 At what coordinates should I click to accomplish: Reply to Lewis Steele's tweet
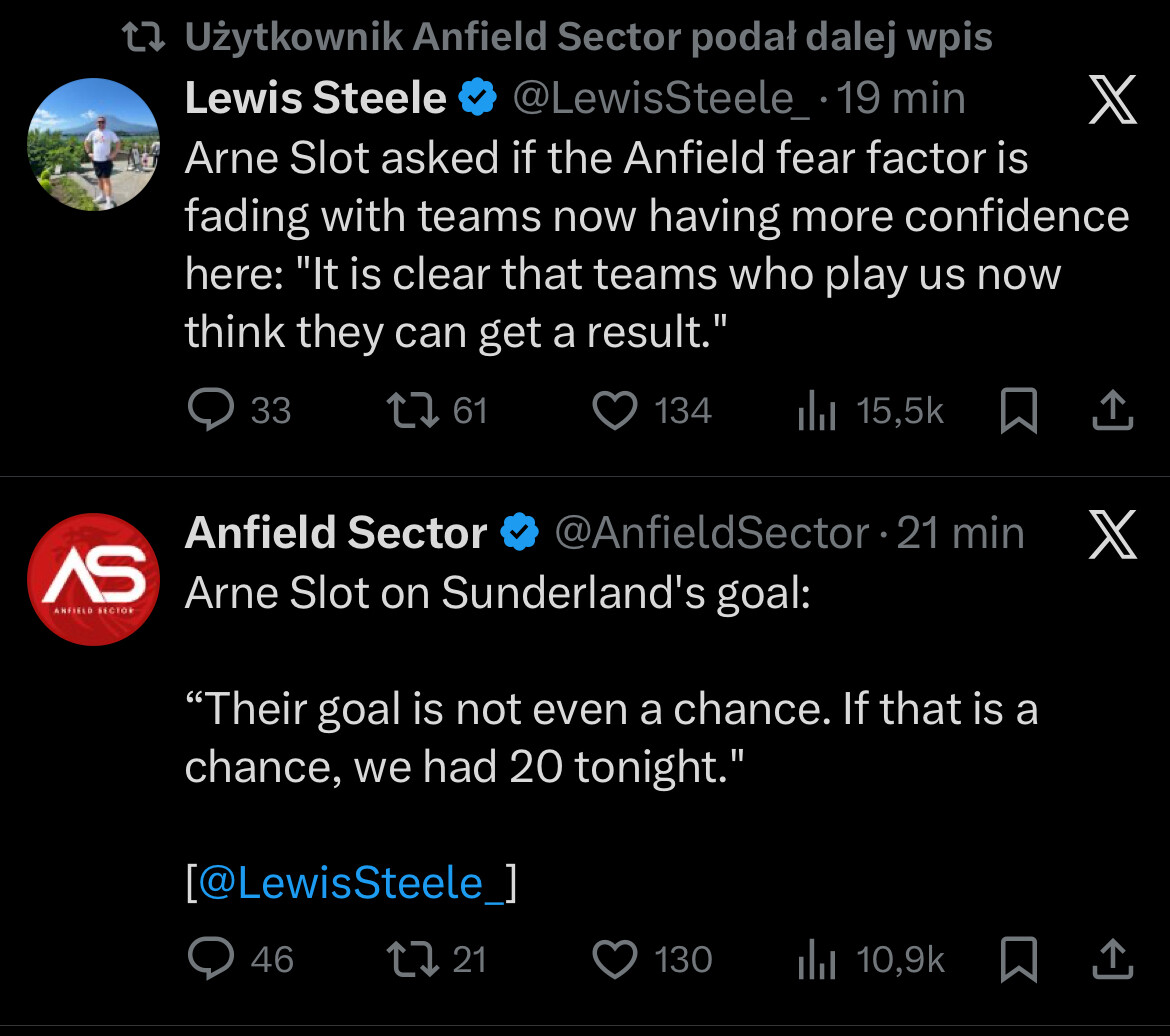coord(211,410)
